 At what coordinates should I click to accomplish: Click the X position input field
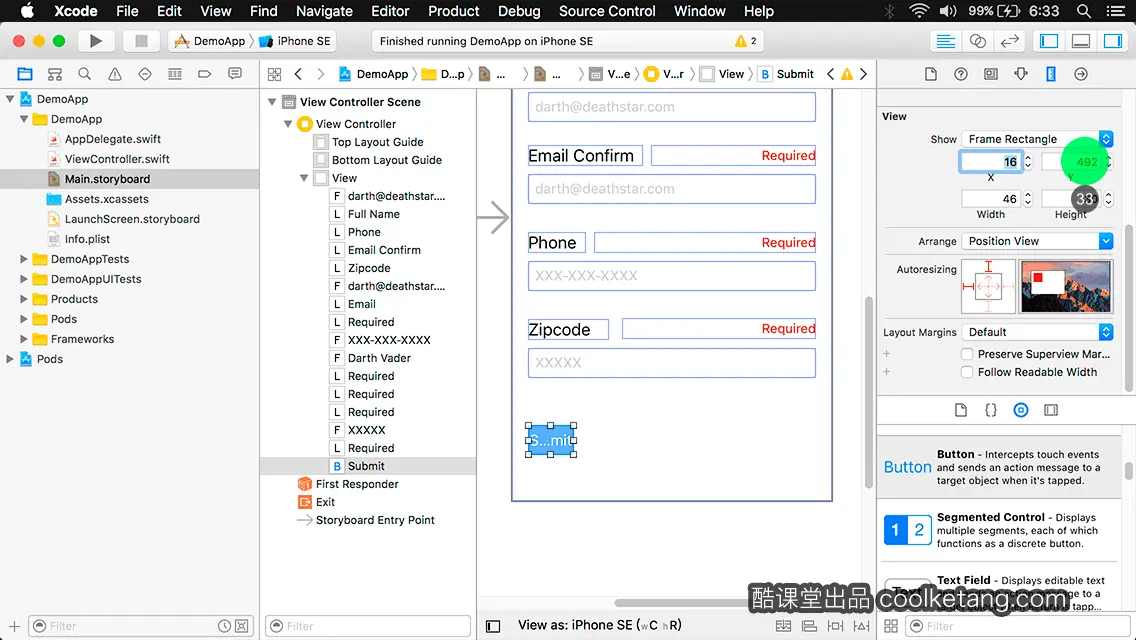[x=990, y=162]
